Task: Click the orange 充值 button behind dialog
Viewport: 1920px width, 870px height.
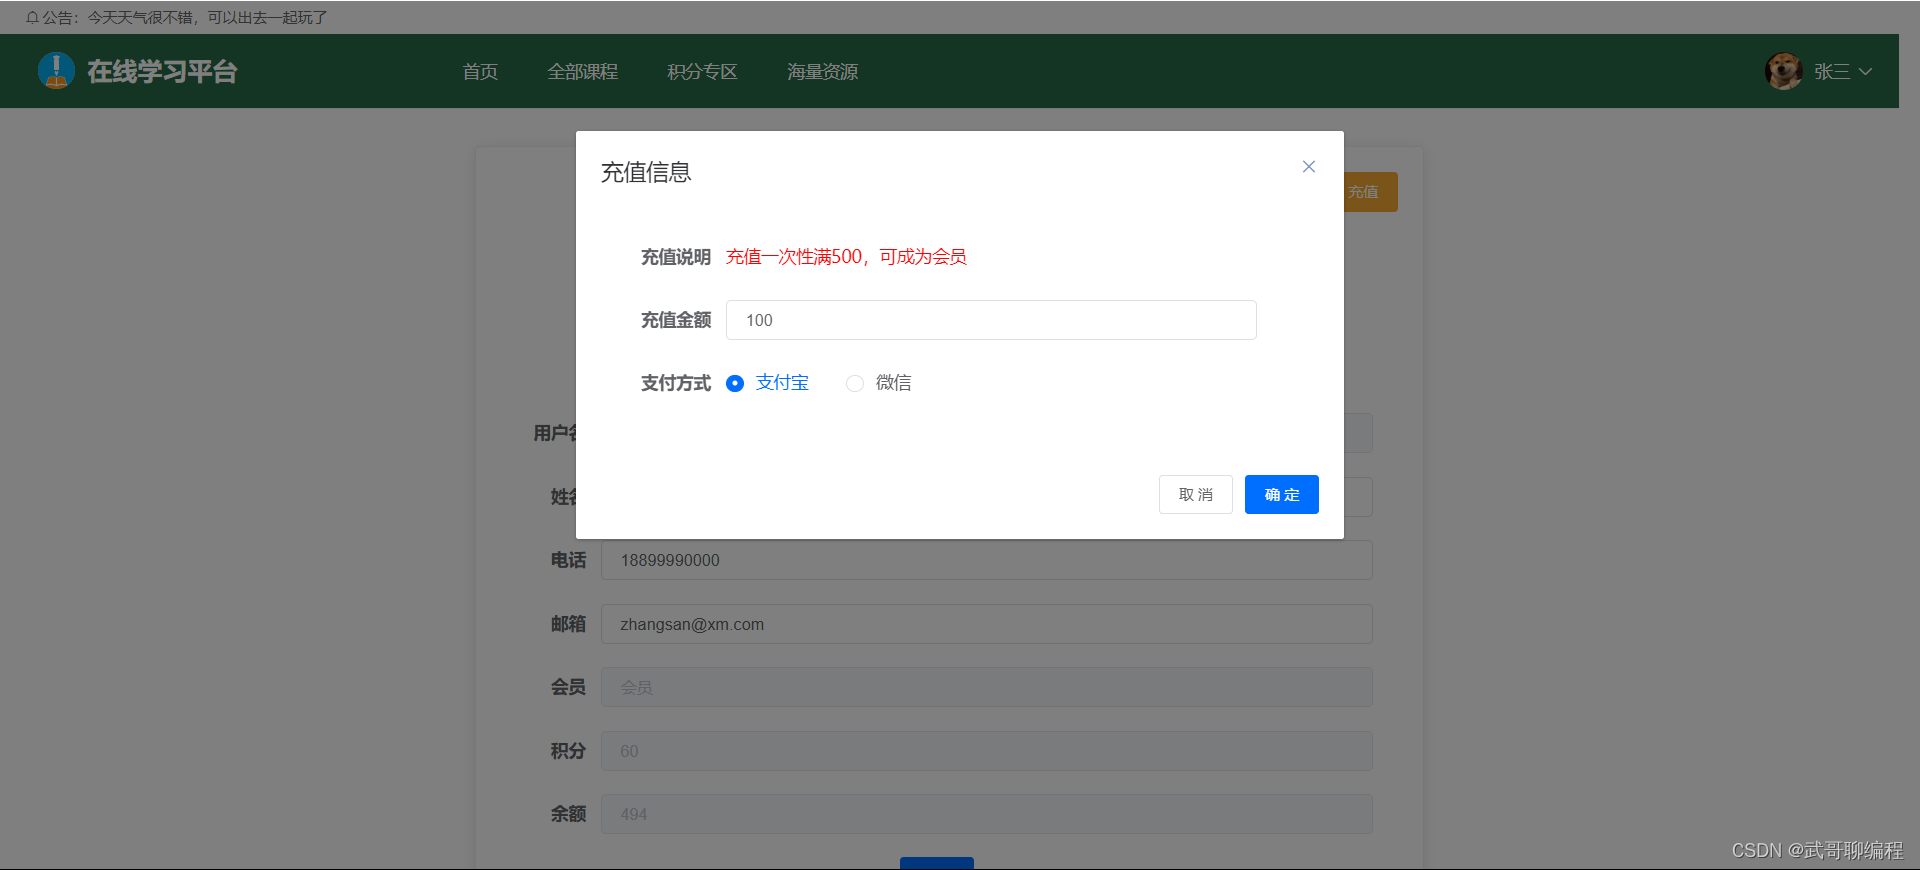Action: pyautogui.click(x=1370, y=192)
